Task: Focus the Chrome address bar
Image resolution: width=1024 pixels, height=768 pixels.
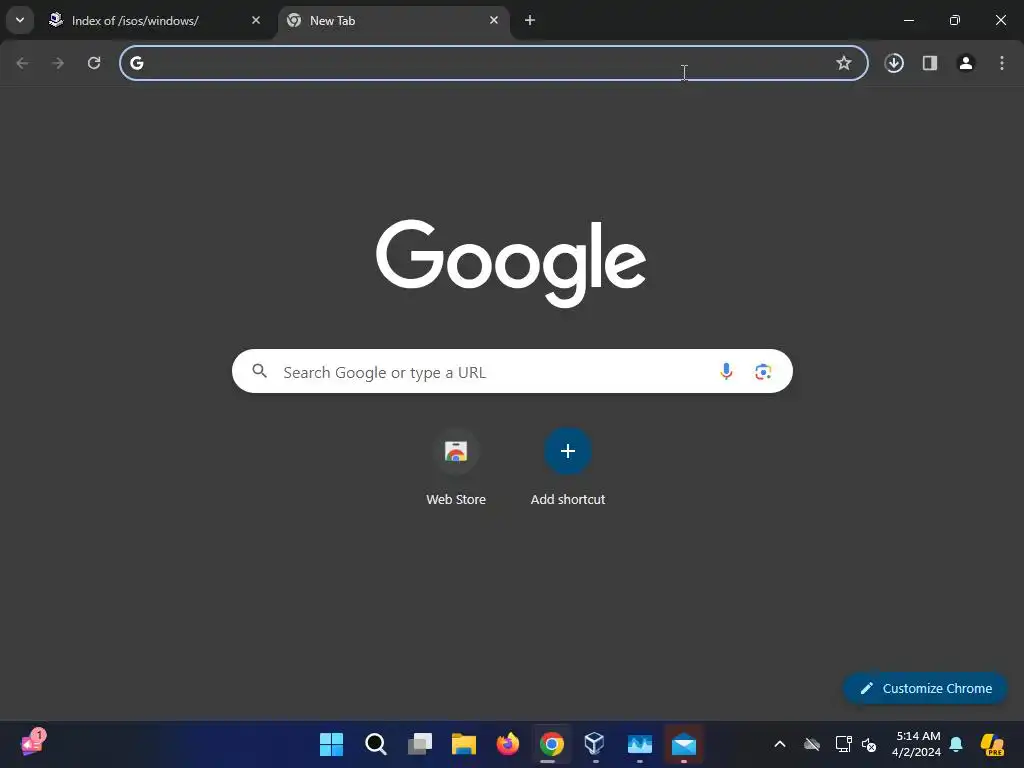Action: 494,63
